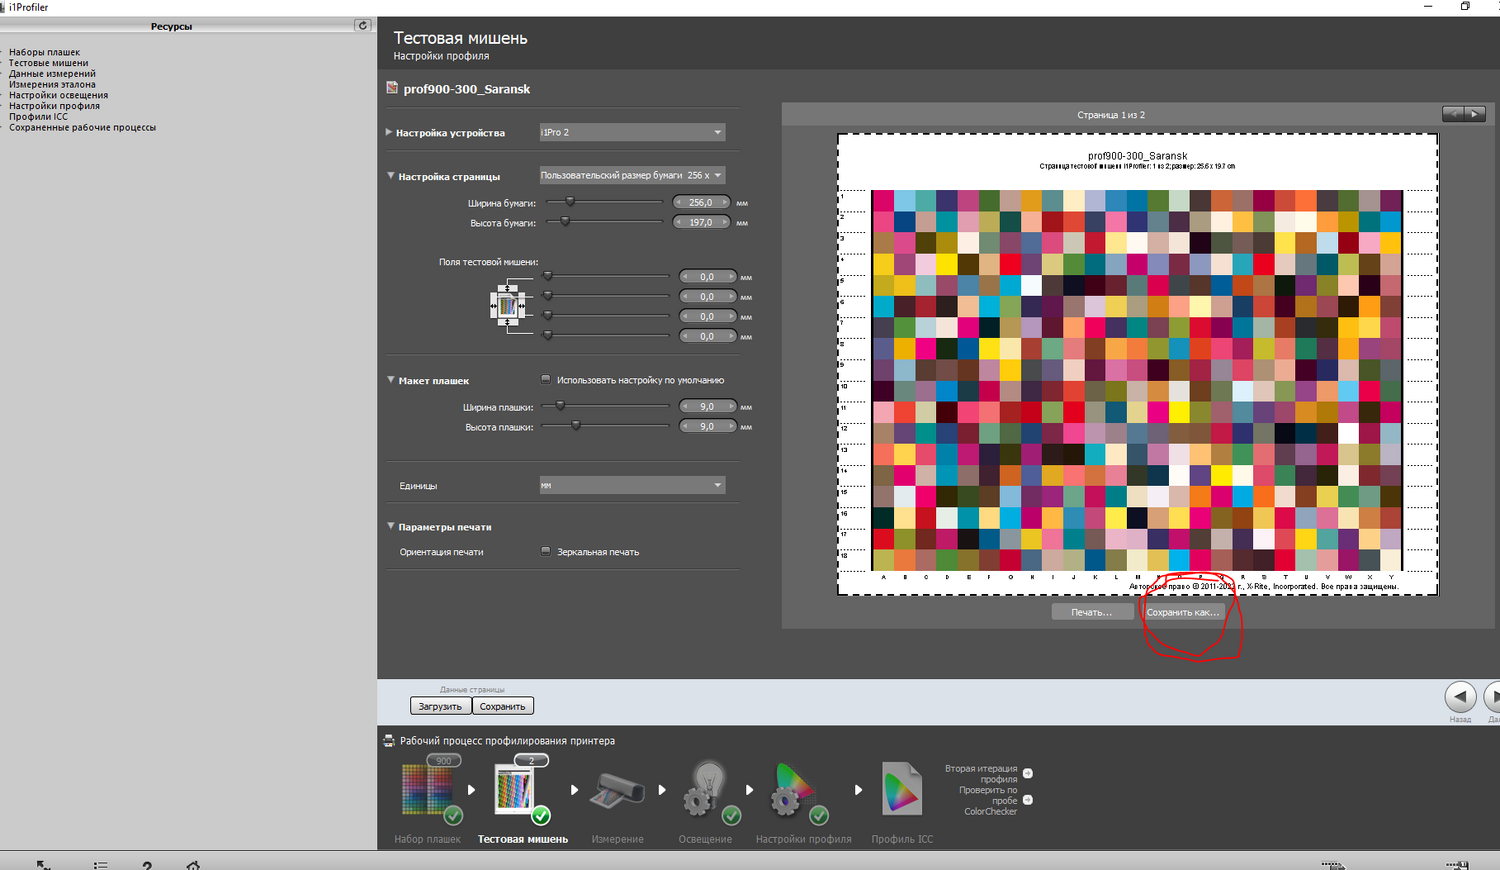Viewport: 1500px width, 870px height.
Task: Toggle the Зеркальная печать checkbox
Action: tap(546, 551)
